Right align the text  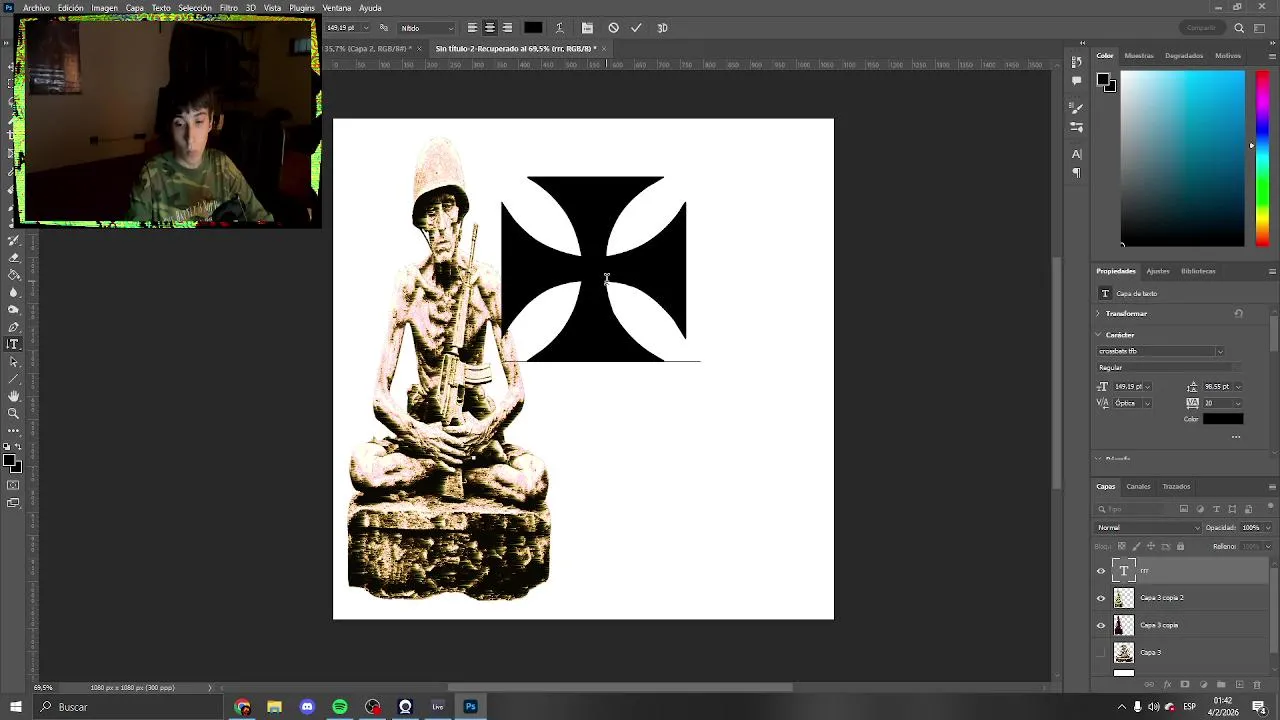(507, 28)
